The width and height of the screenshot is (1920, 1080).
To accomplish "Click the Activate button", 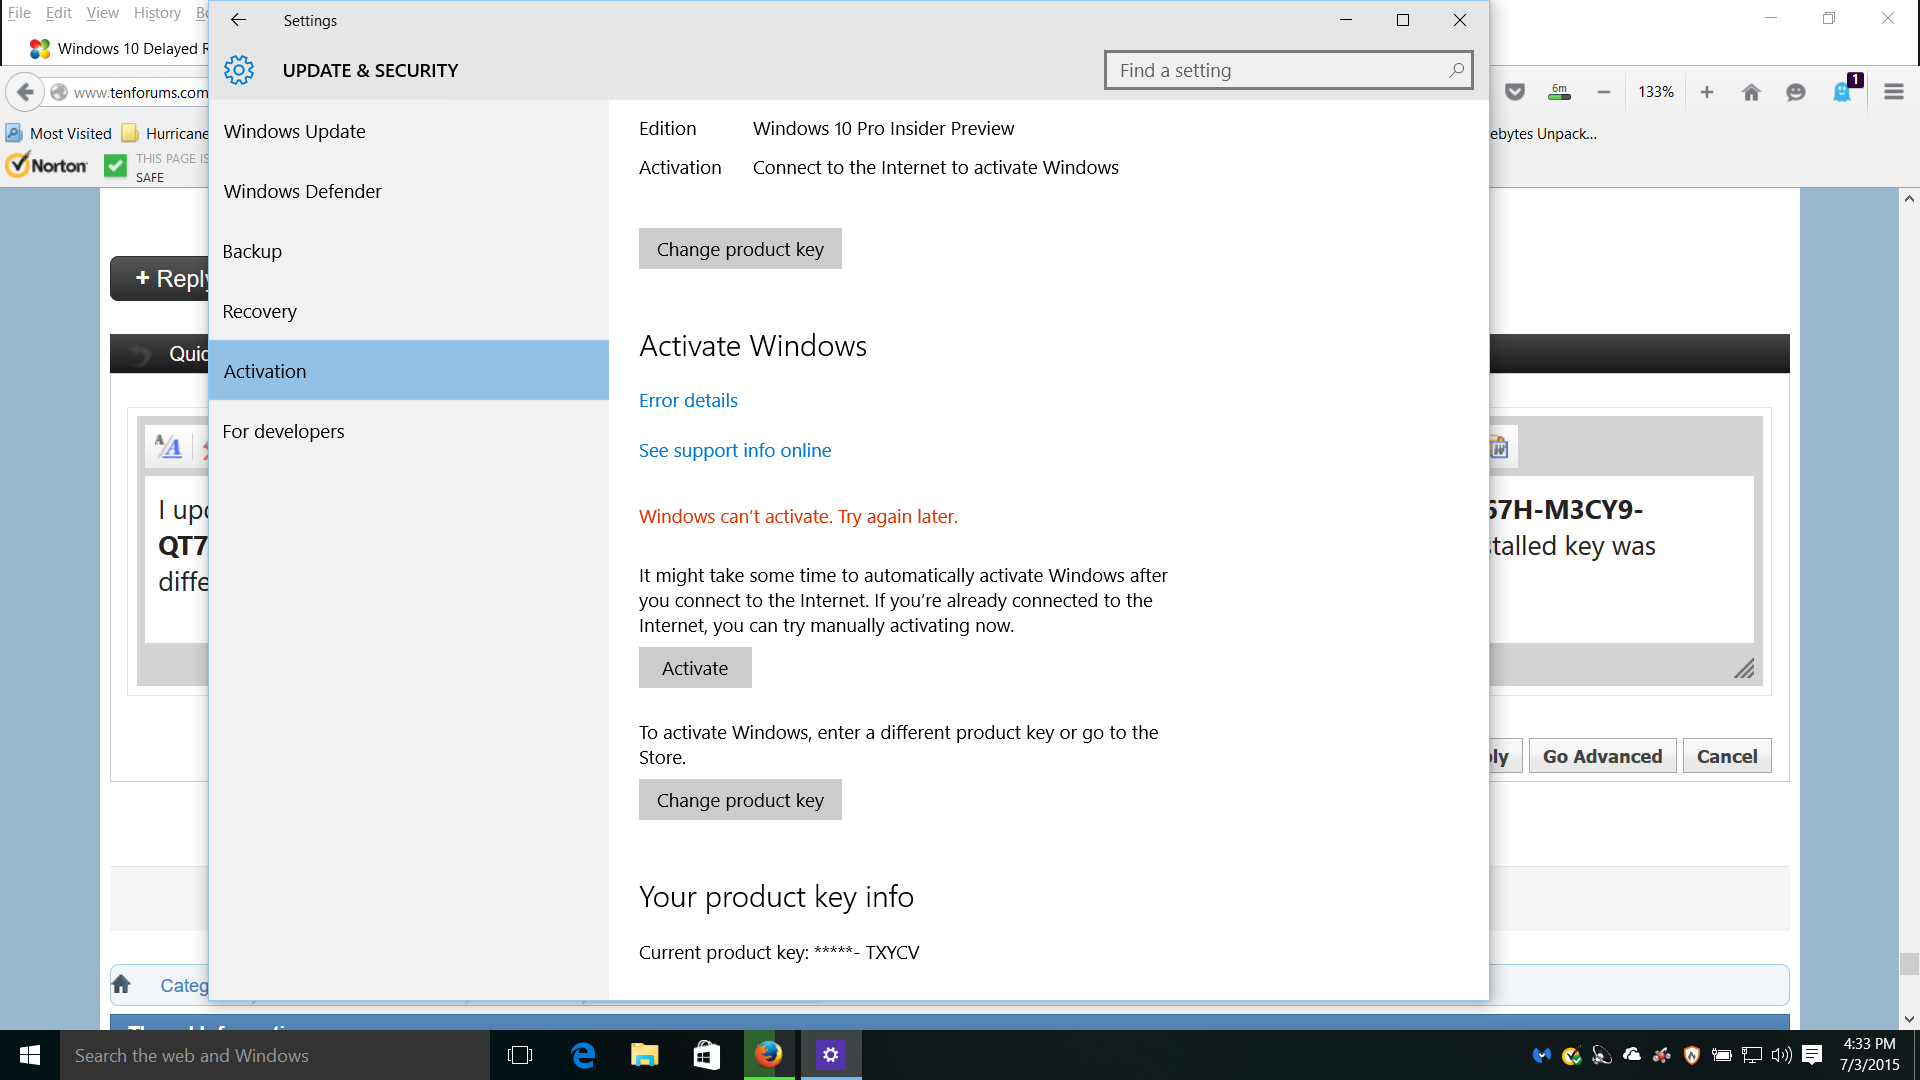I will click(695, 667).
